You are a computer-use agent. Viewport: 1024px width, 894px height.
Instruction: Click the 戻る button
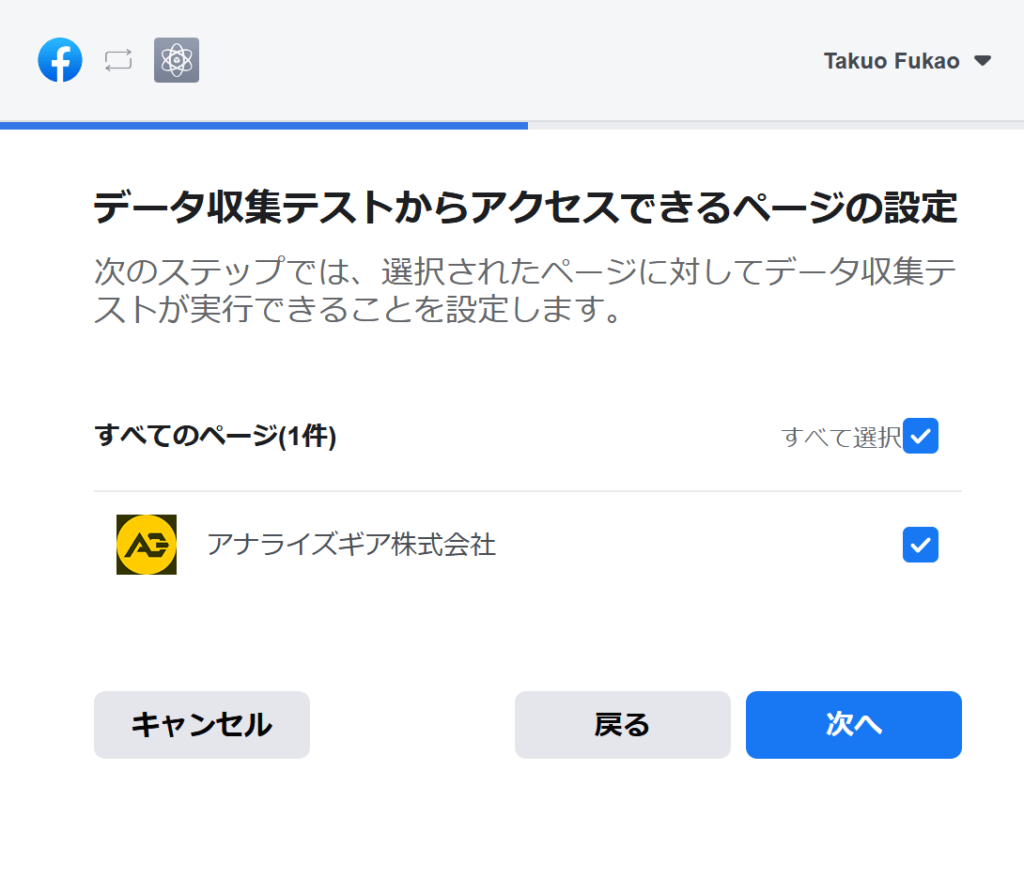click(622, 725)
